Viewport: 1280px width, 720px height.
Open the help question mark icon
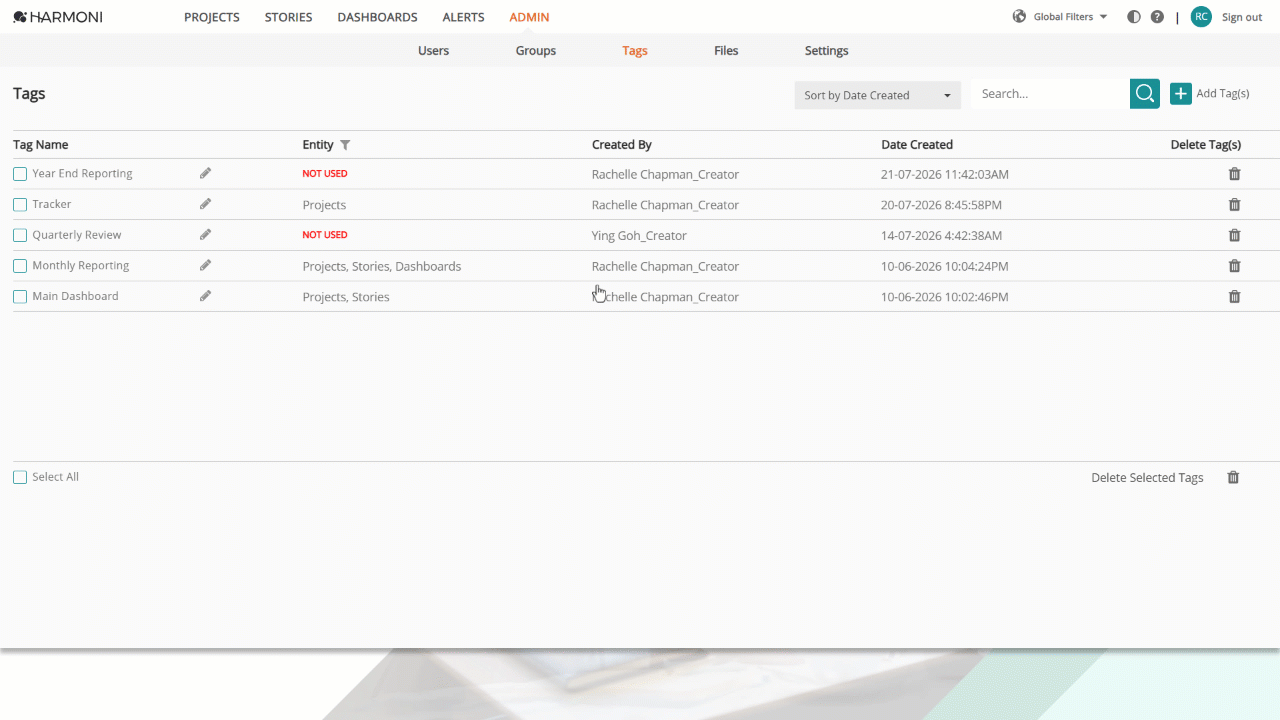tap(1157, 17)
